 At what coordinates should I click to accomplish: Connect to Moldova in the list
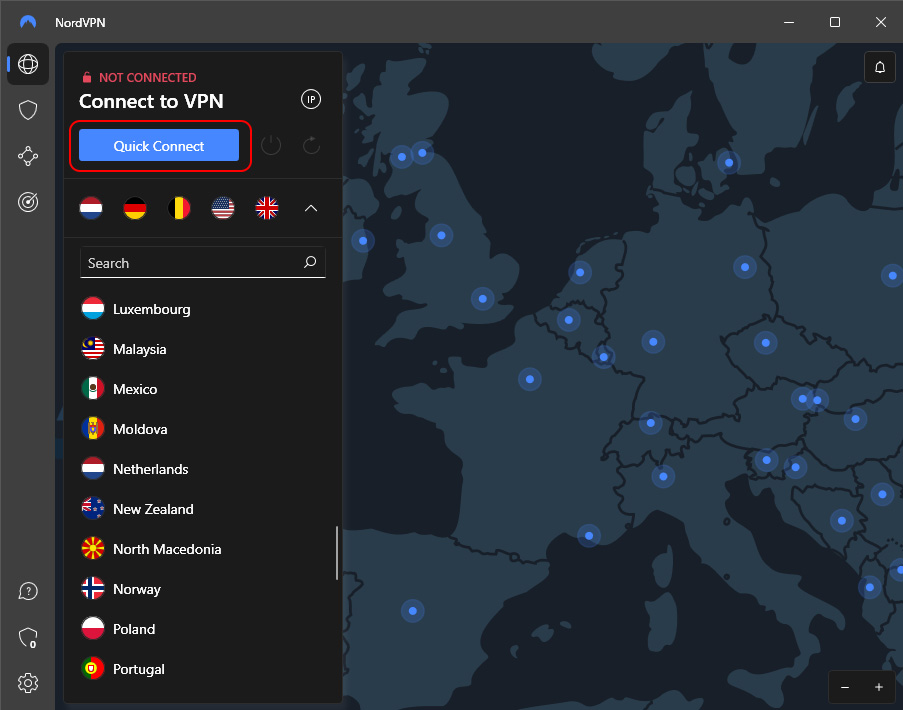[x=203, y=429]
